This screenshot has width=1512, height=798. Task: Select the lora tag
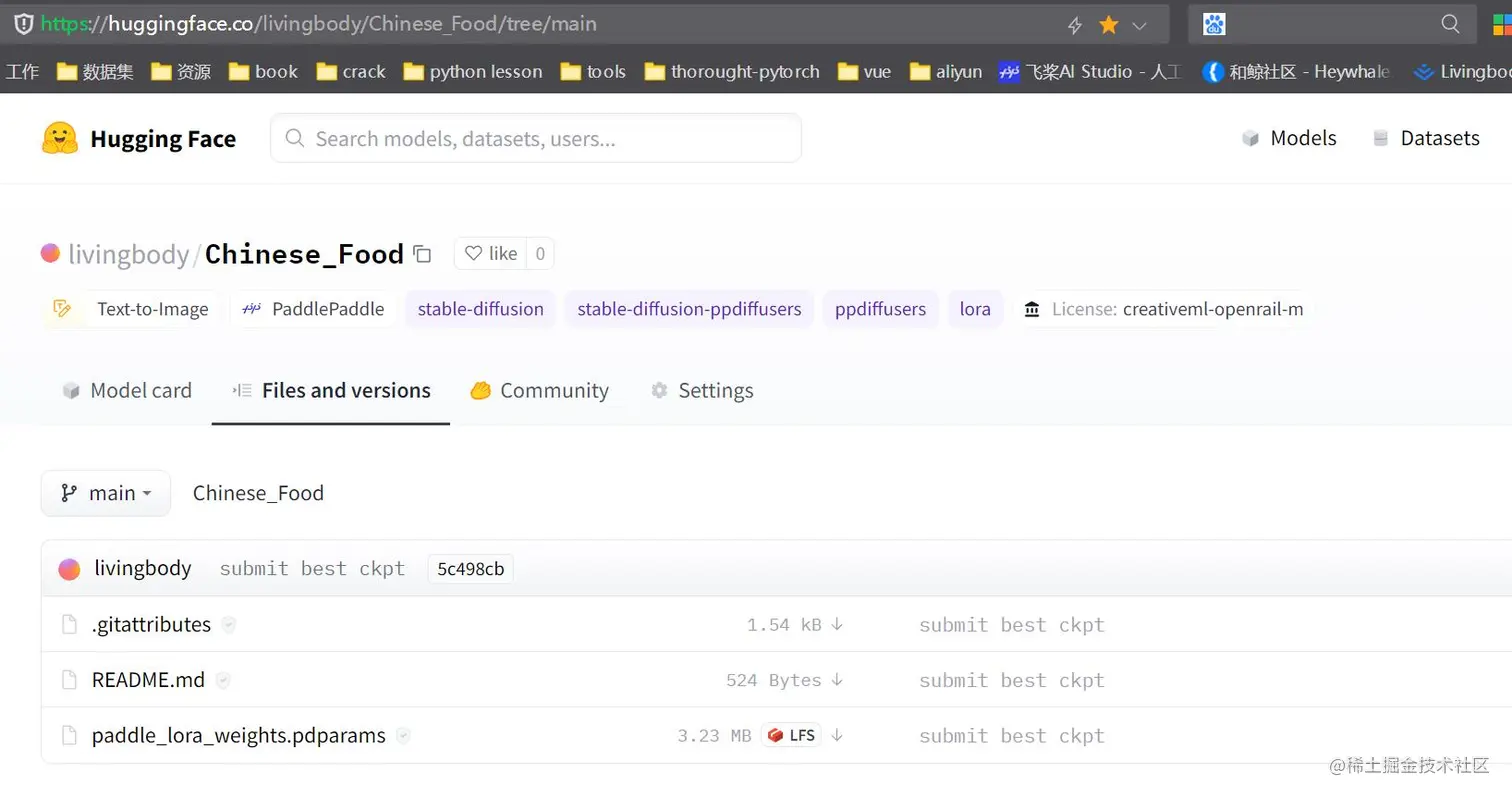pos(975,309)
